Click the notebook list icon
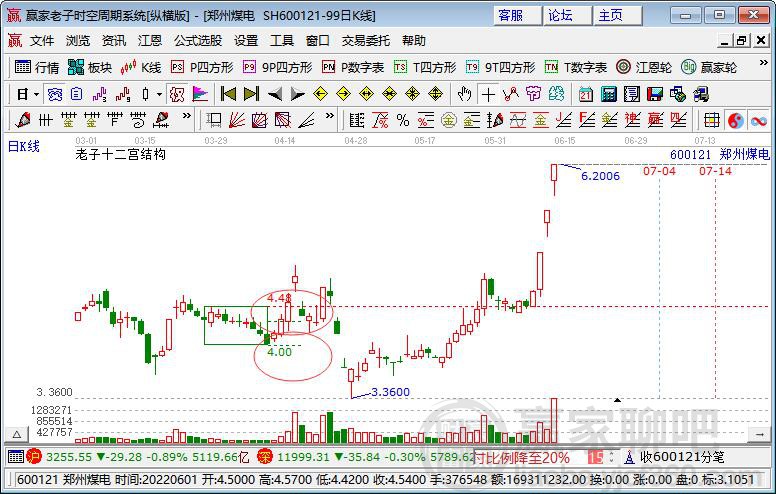Viewport: 776px width, 494px height. click(632, 94)
